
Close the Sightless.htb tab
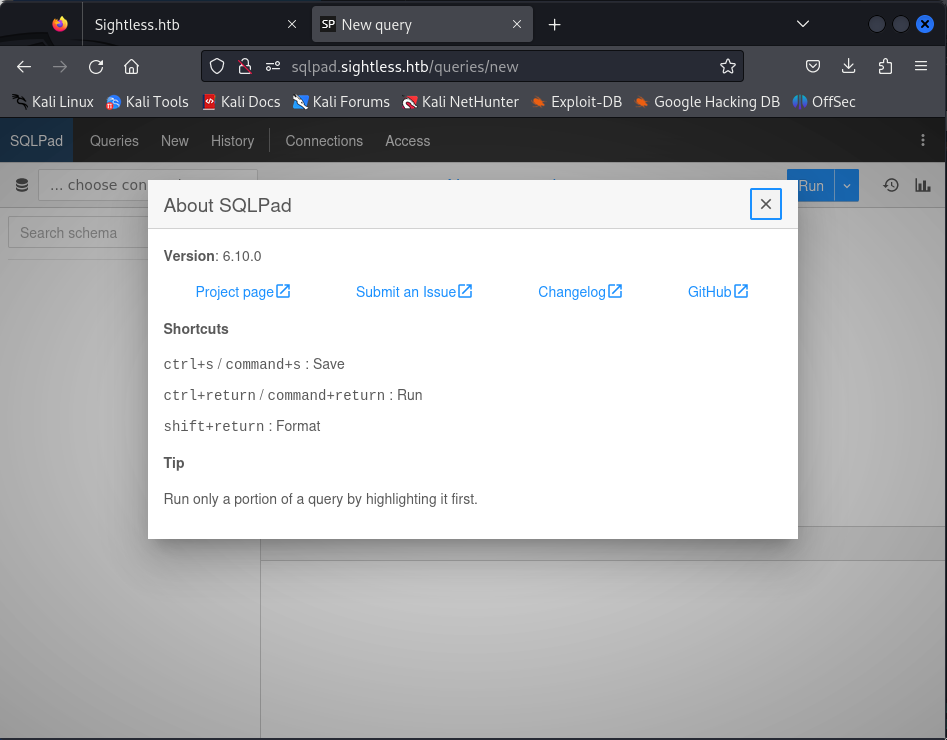[x=292, y=24]
